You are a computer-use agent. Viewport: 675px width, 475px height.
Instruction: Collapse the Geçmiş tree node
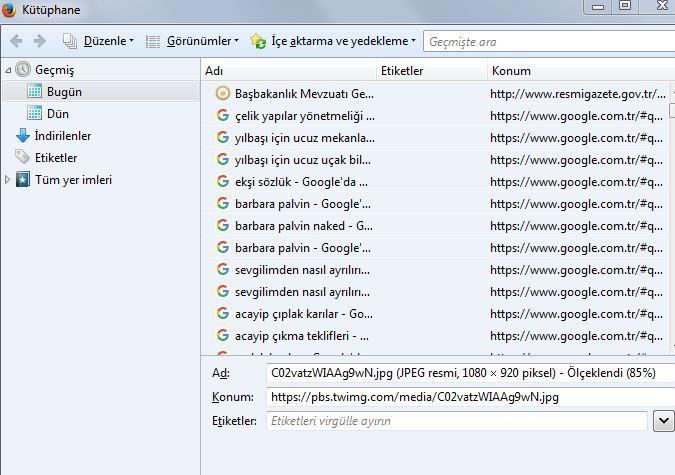point(8,70)
